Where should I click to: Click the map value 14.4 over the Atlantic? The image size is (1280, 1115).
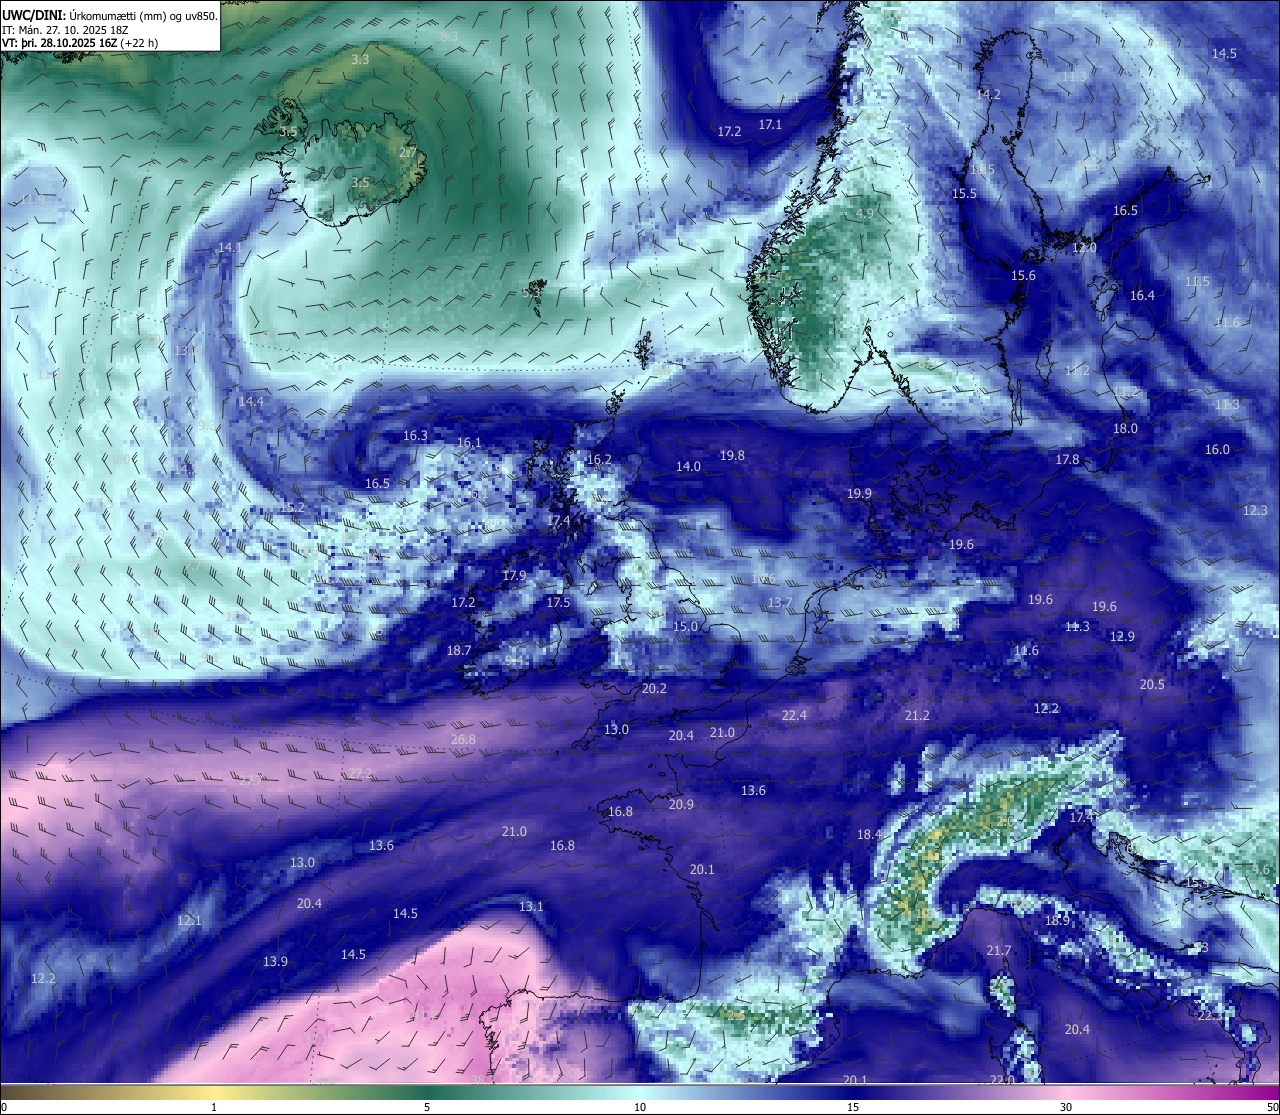click(x=251, y=402)
